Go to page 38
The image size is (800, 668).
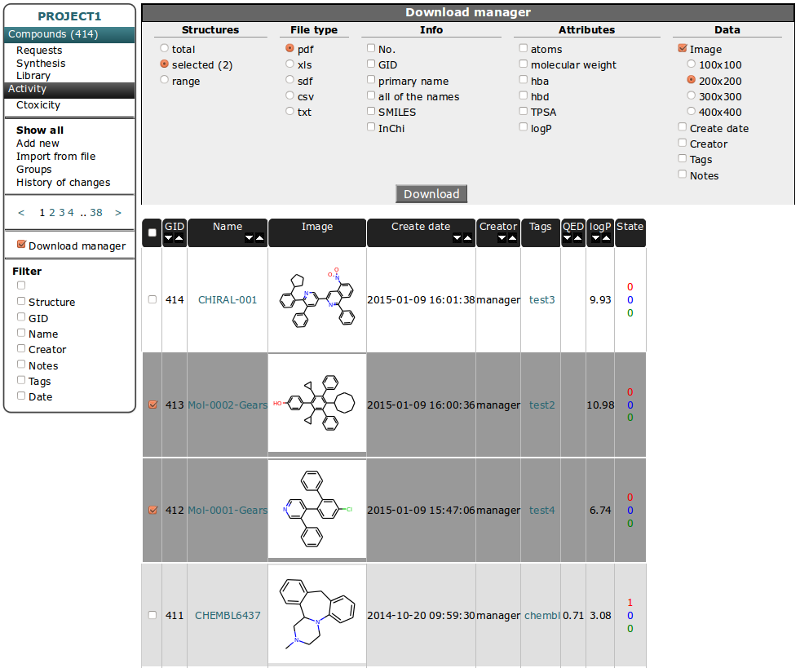pyautogui.click(x=96, y=213)
